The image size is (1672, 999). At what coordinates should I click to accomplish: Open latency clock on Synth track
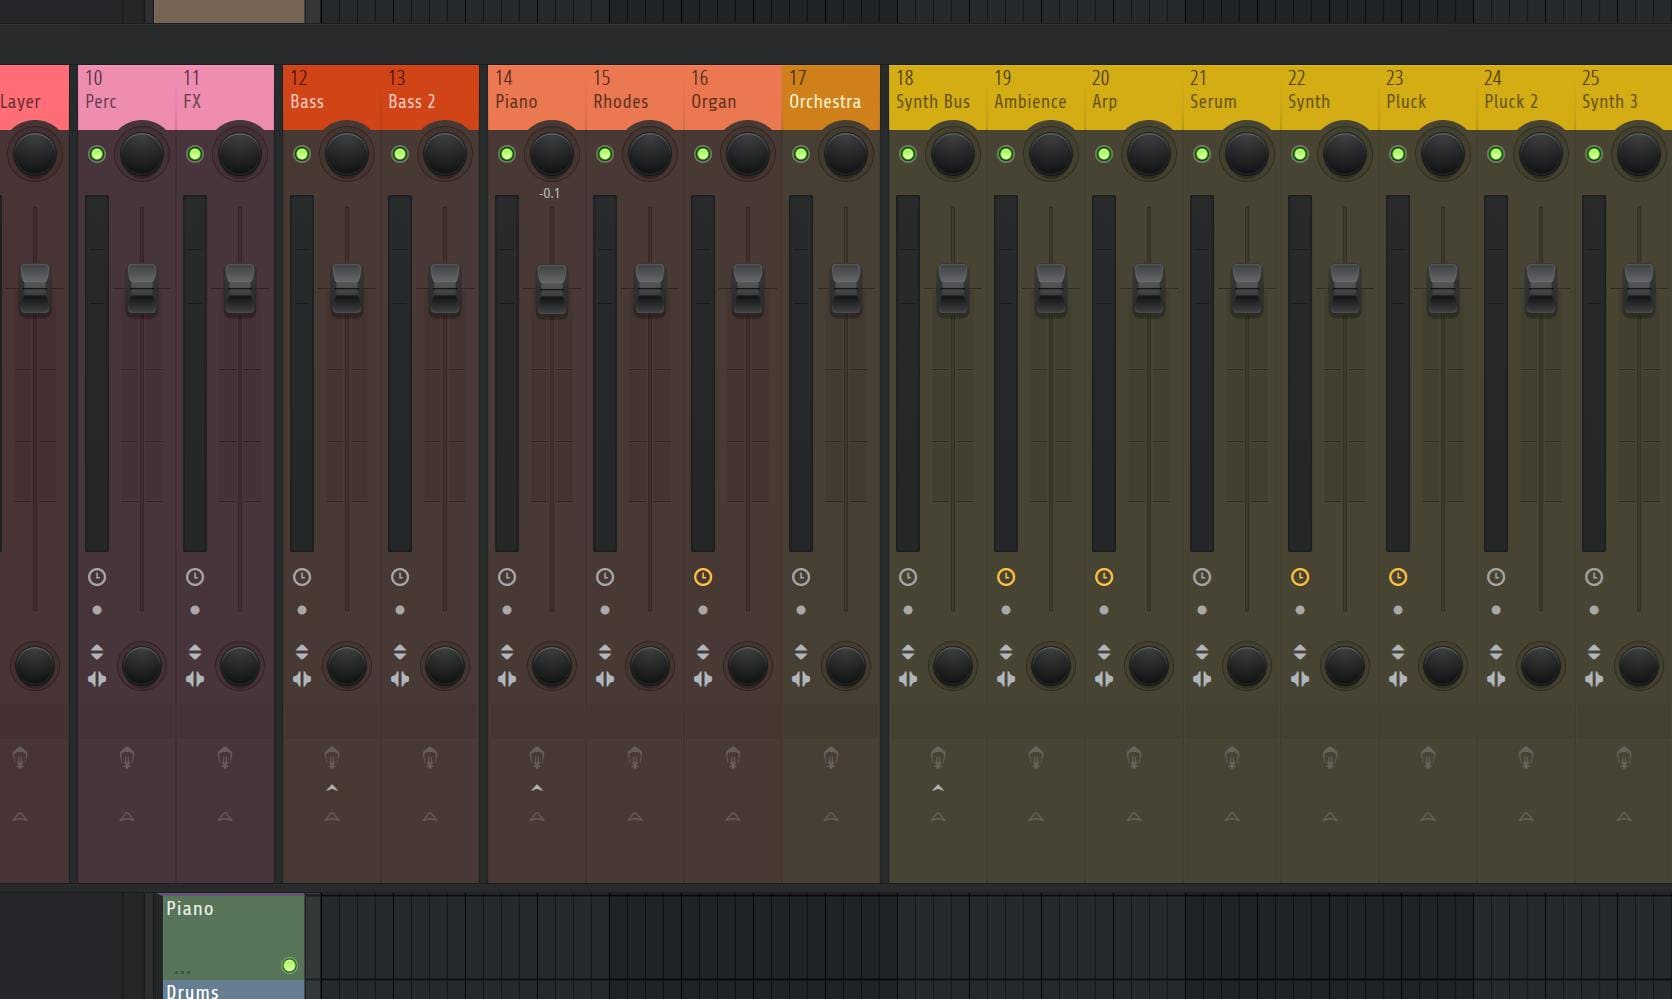click(x=1300, y=577)
